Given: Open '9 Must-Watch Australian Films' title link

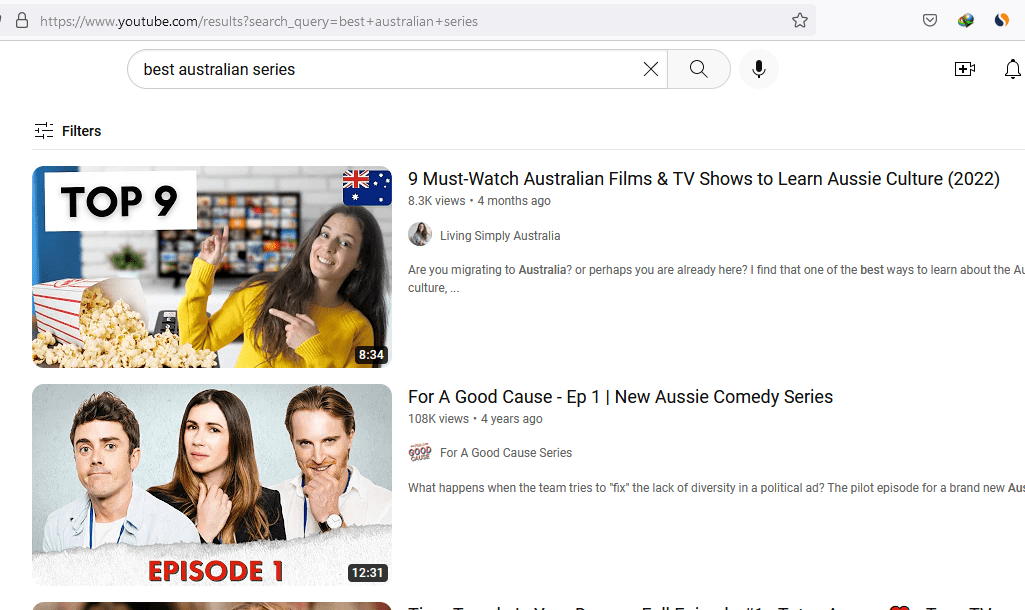Looking at the screenshot, I should point(703,179).
